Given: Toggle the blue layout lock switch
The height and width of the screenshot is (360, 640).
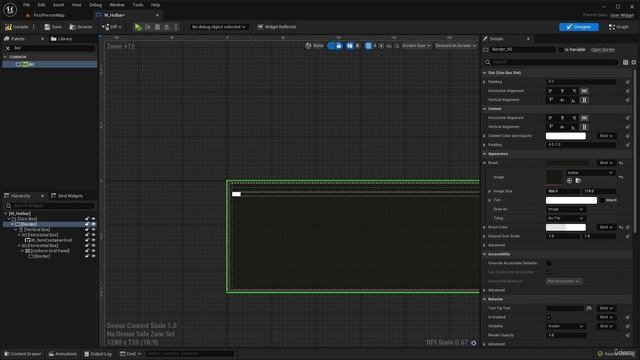Looking at the screenshot, I should (x=335, y=46).
